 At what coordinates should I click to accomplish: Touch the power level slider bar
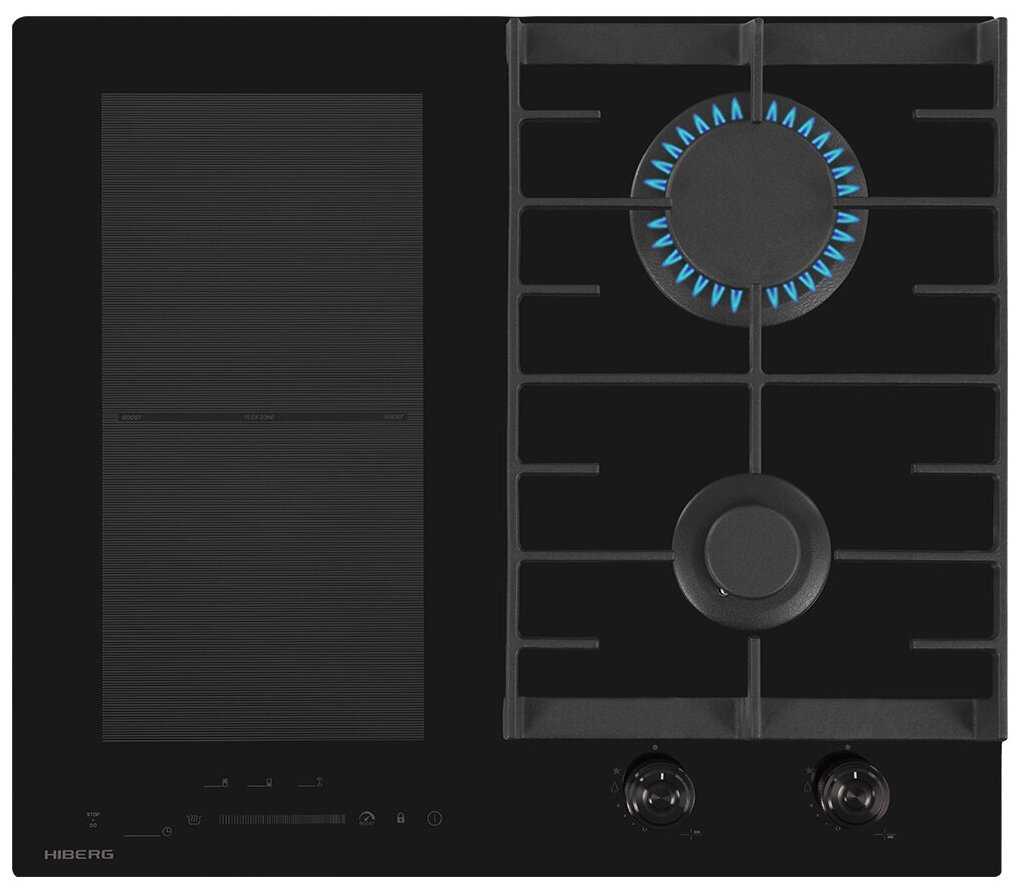[282, 819]
